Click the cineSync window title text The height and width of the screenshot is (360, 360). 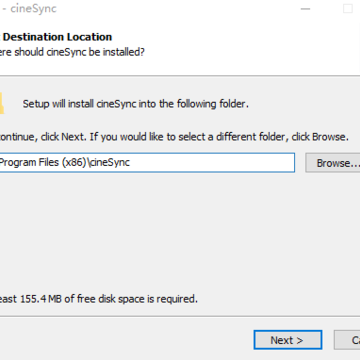point(33,9)
